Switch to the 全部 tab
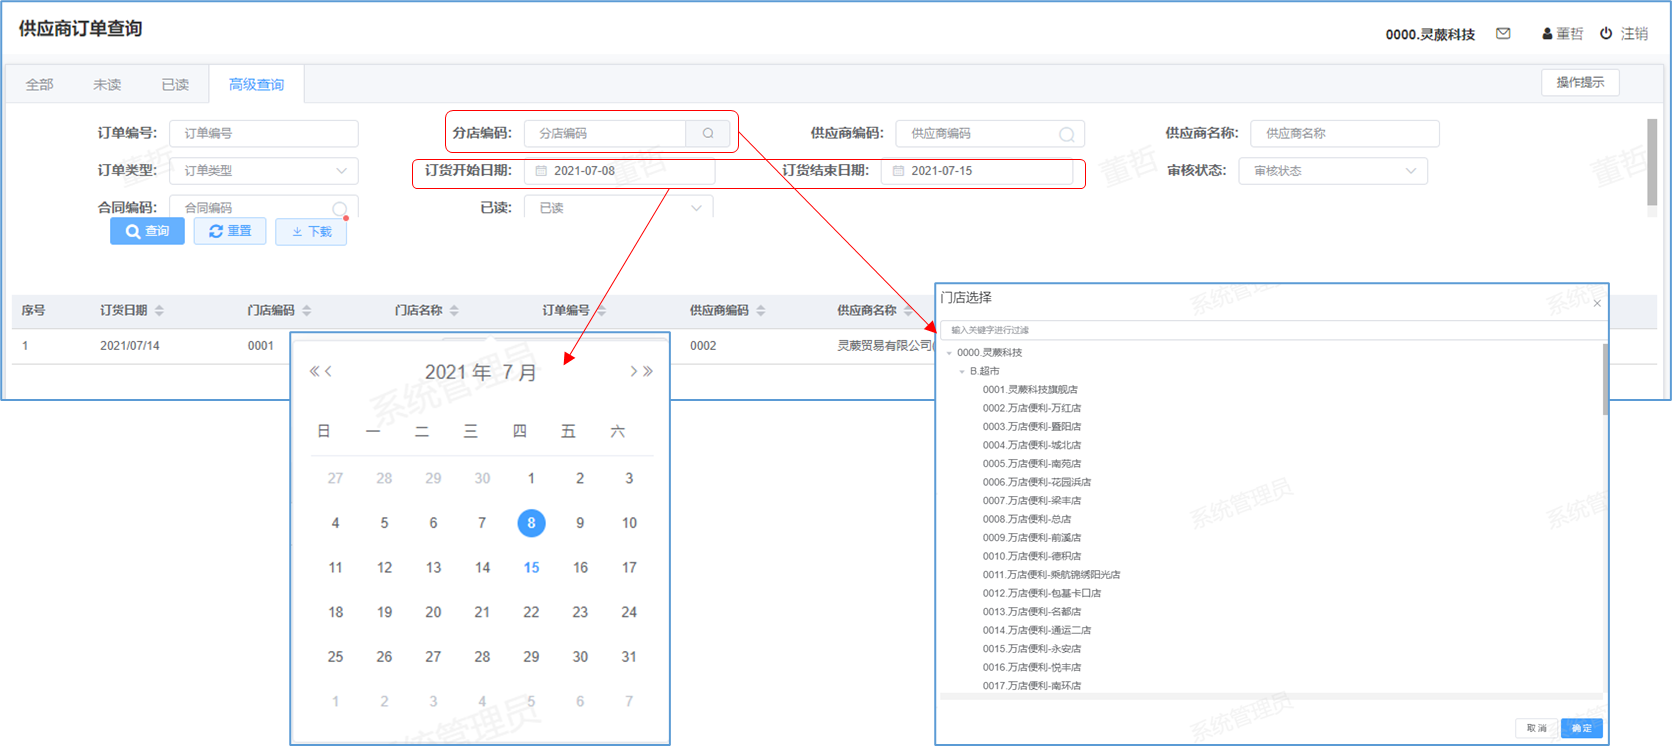Screen dimensions: 1672x746 point(40,85)
